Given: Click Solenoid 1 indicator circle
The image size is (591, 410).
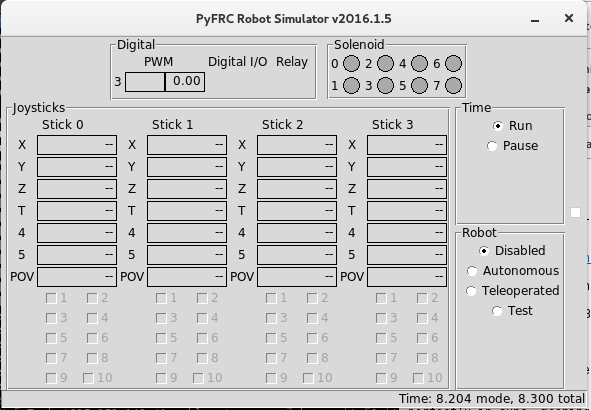Looking at the screenshot, I should tap(351, 85).
